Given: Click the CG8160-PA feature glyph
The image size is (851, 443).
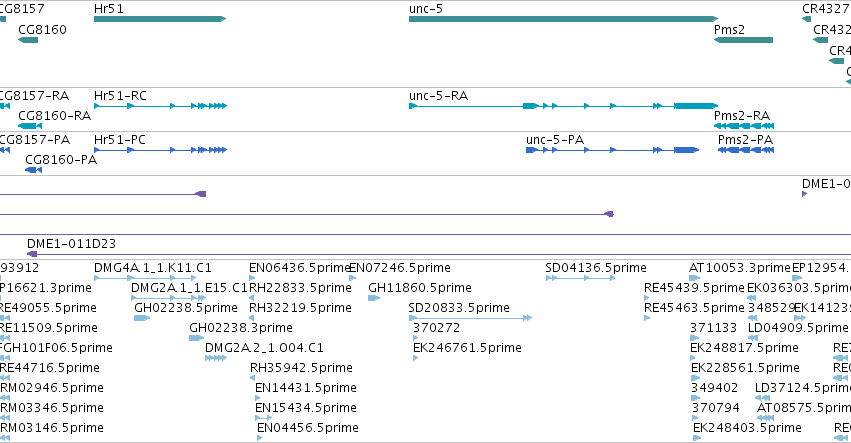Looking at the screenshot, I should 33,170.
